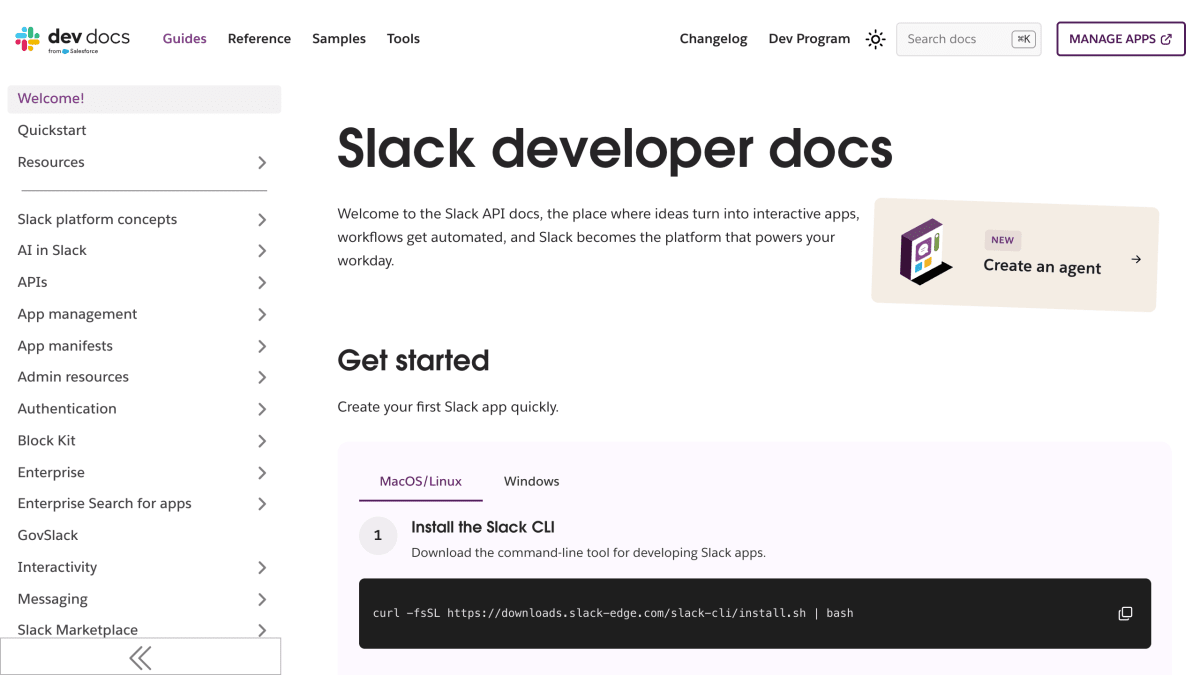This screenshot has width=1200, height=675.
Task: Open the Authentication sidebar page
Action: click(67, 408)
